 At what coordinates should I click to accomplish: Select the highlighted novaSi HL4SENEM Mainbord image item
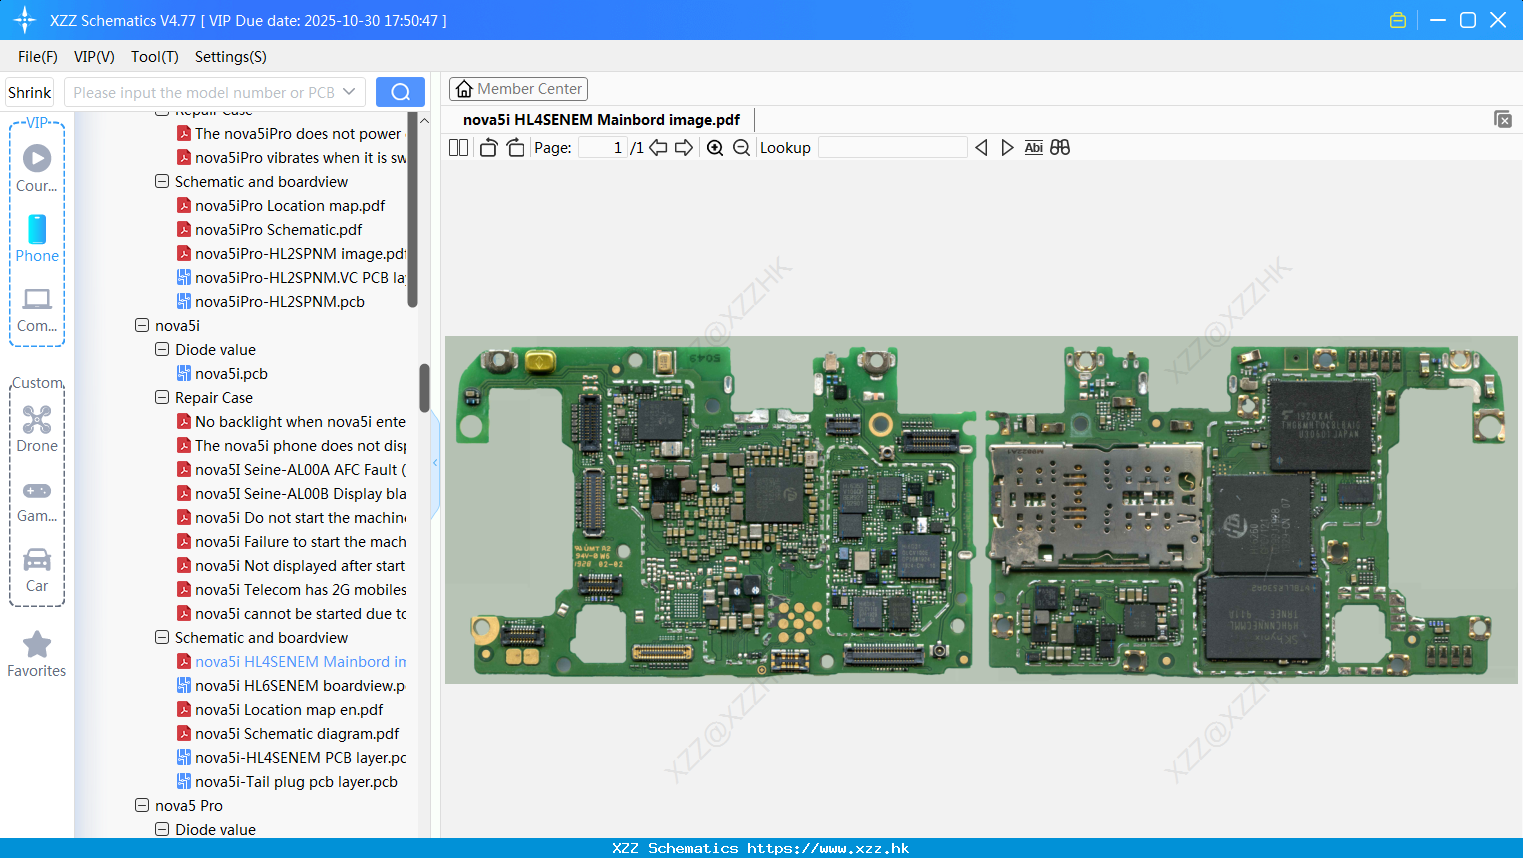[299, 662]
